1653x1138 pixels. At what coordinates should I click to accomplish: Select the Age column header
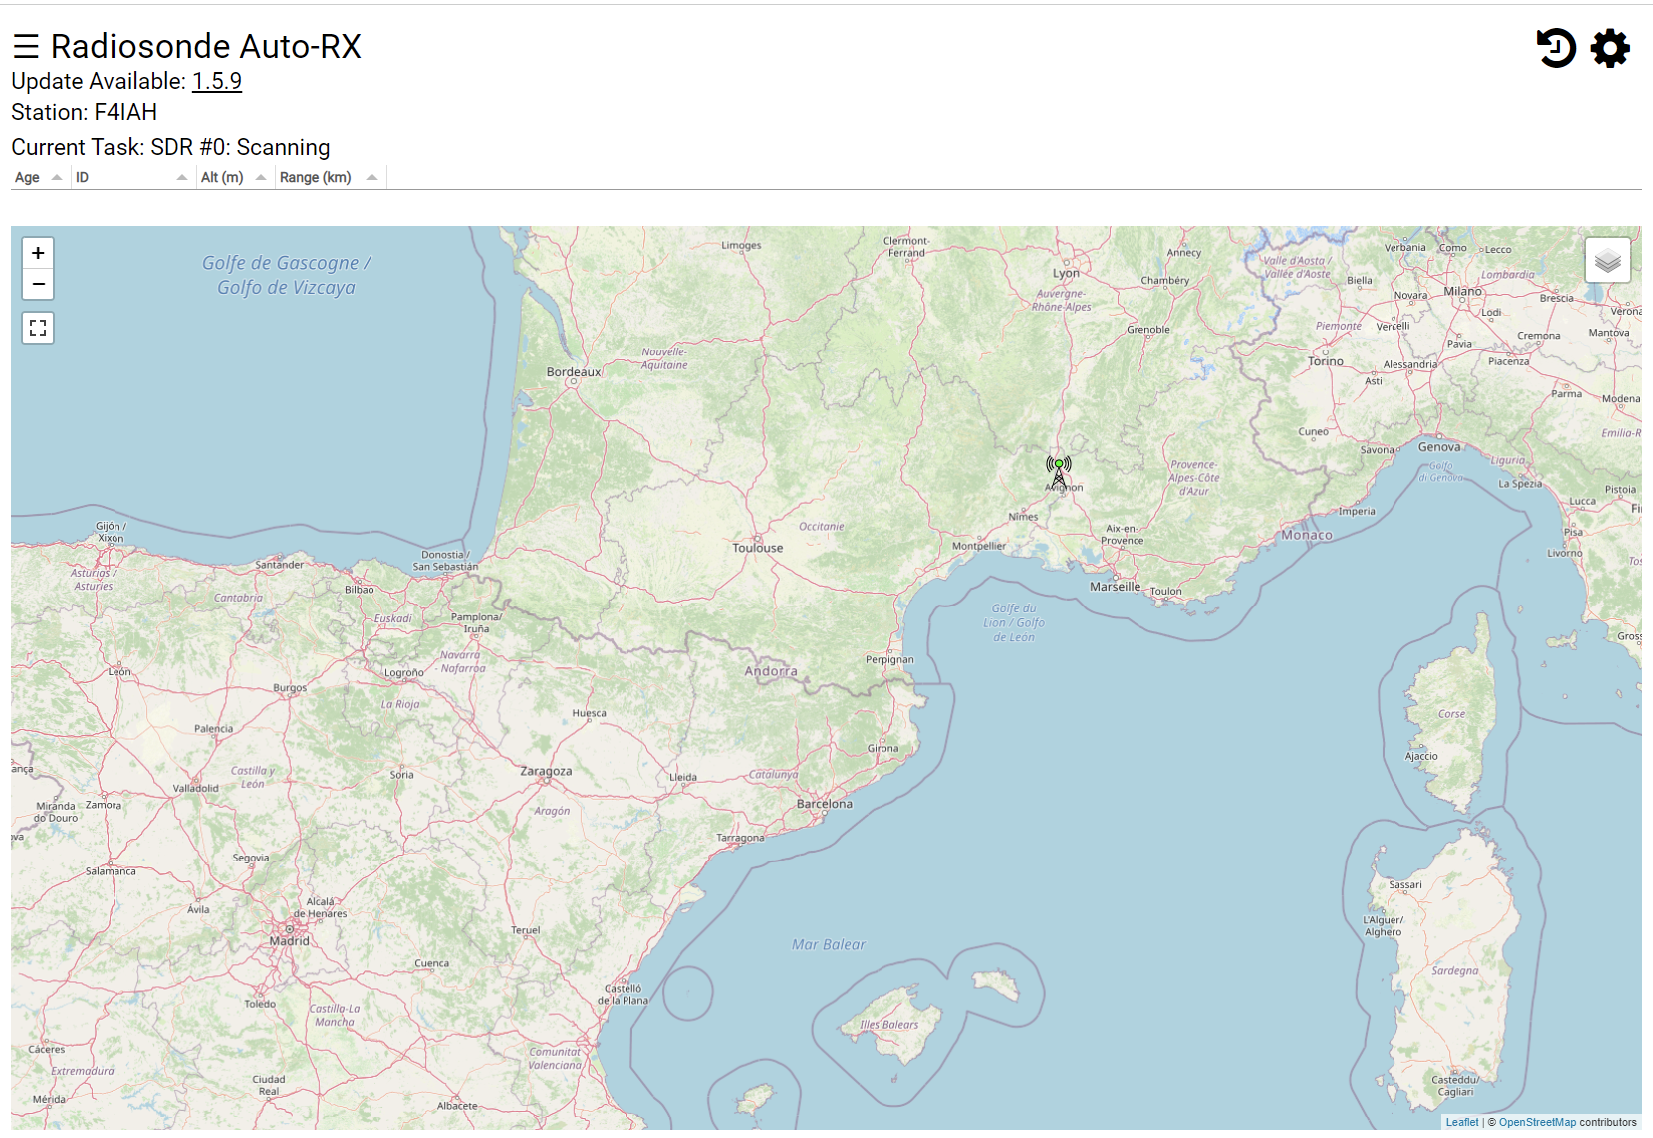25,176
